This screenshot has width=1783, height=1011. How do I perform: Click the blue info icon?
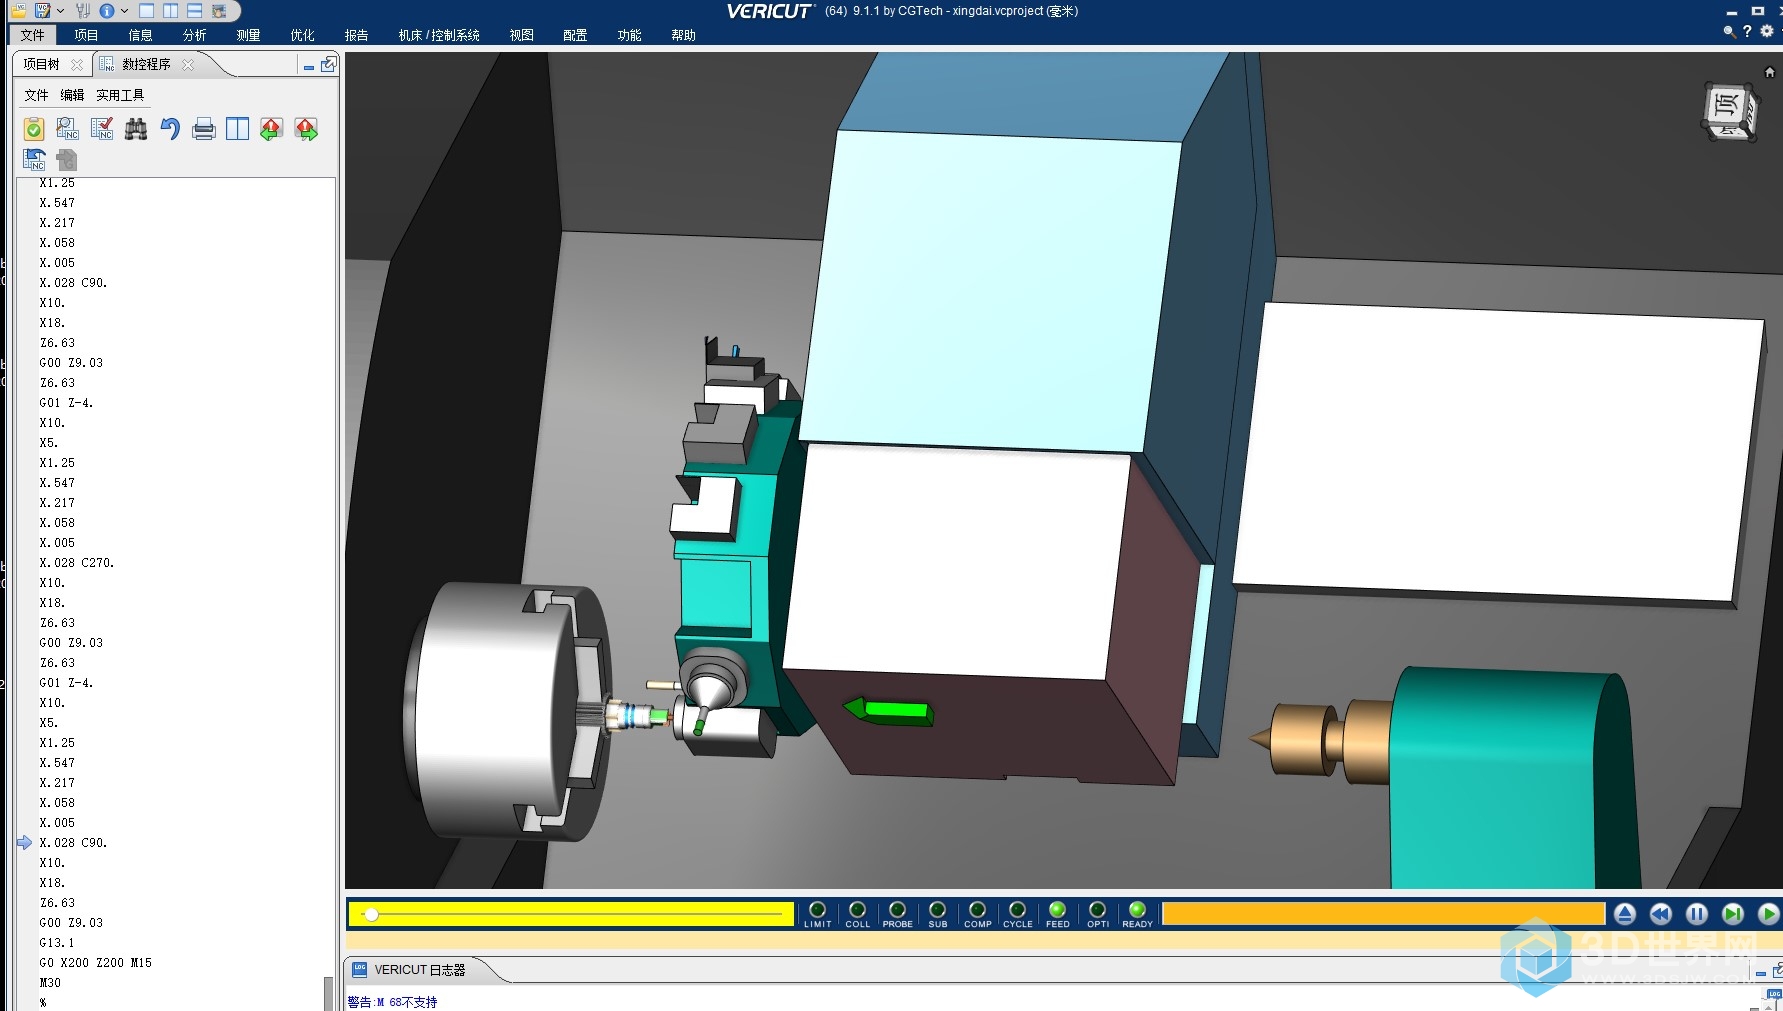(107, 11)
